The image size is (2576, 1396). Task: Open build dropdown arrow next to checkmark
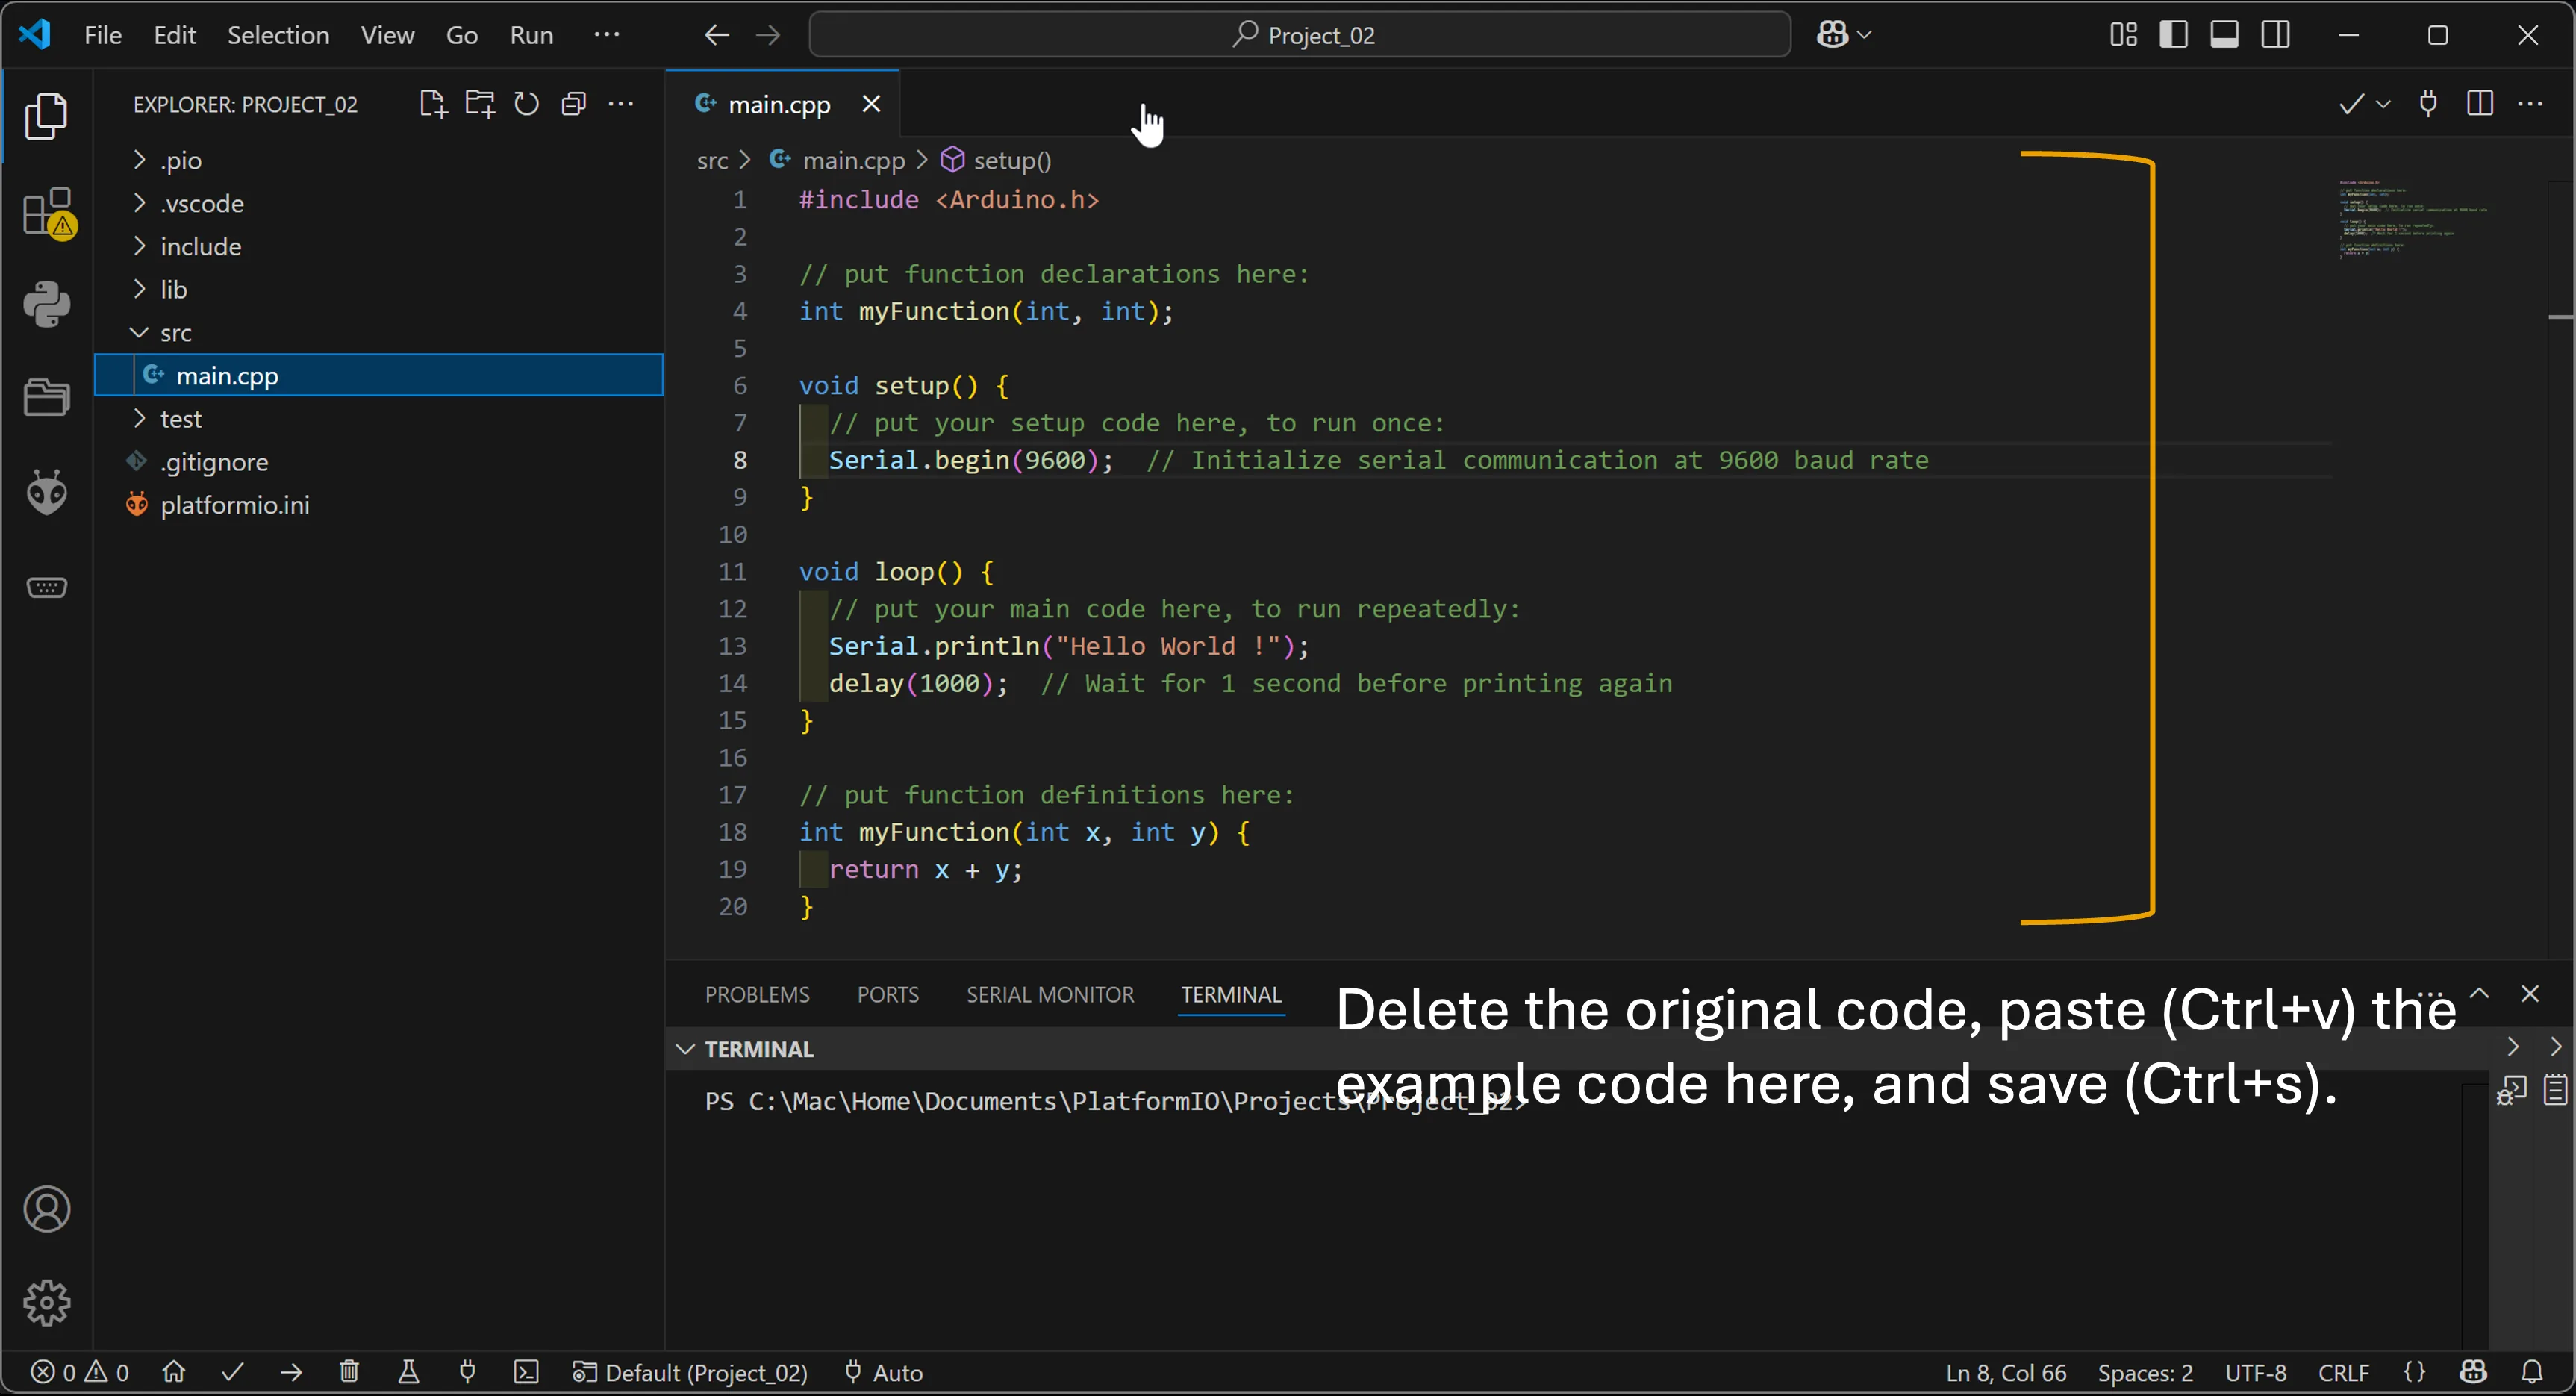pos(2383,104)
